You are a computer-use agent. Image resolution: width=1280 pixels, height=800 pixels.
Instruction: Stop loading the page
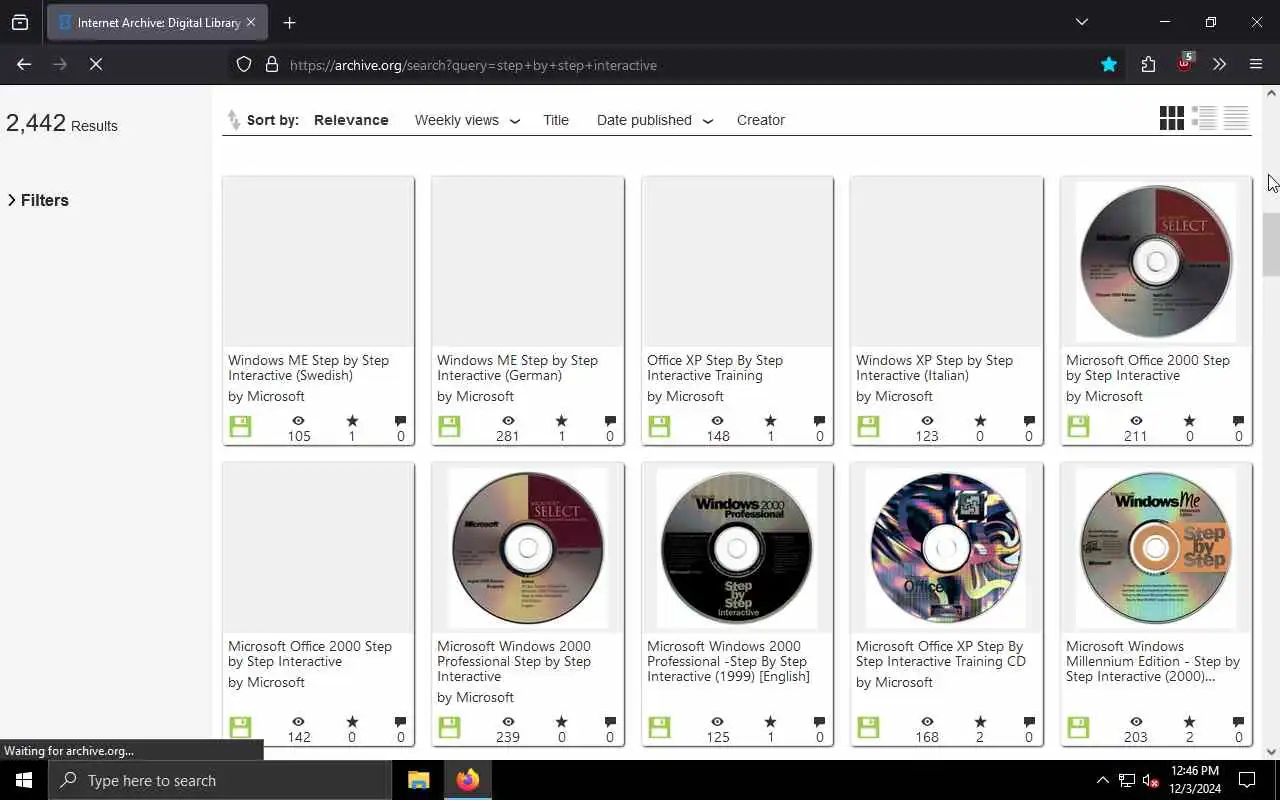tap(96, 64)
